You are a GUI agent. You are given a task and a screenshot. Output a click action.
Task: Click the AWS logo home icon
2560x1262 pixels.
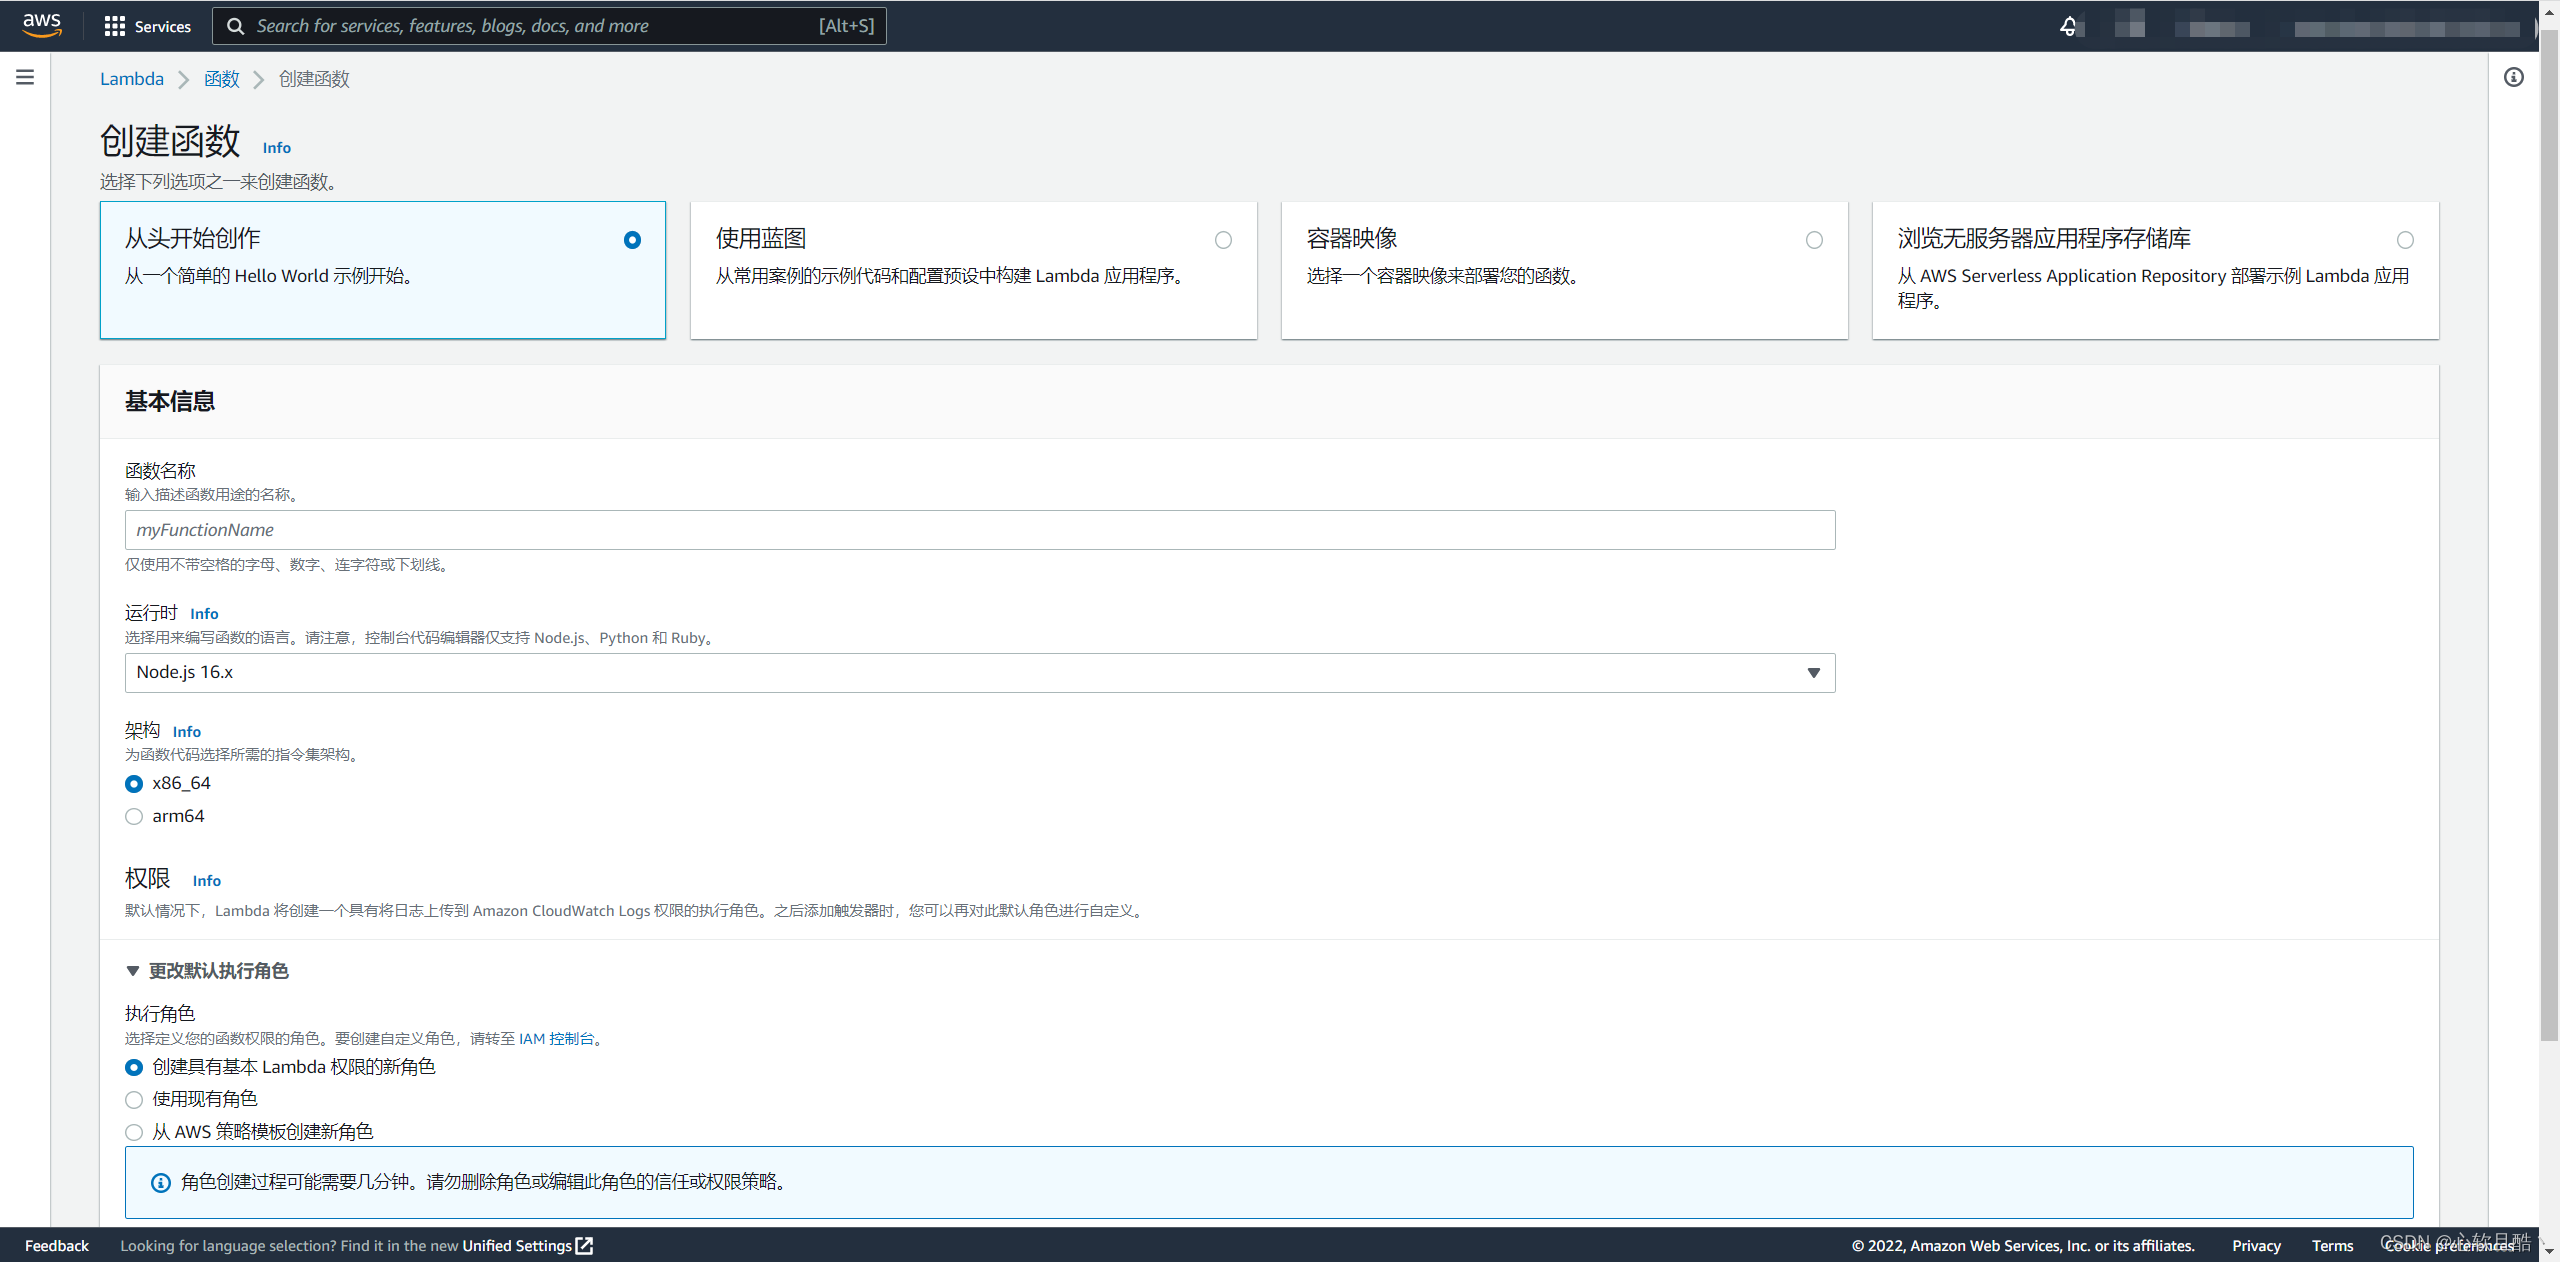[x=42, y=25]
